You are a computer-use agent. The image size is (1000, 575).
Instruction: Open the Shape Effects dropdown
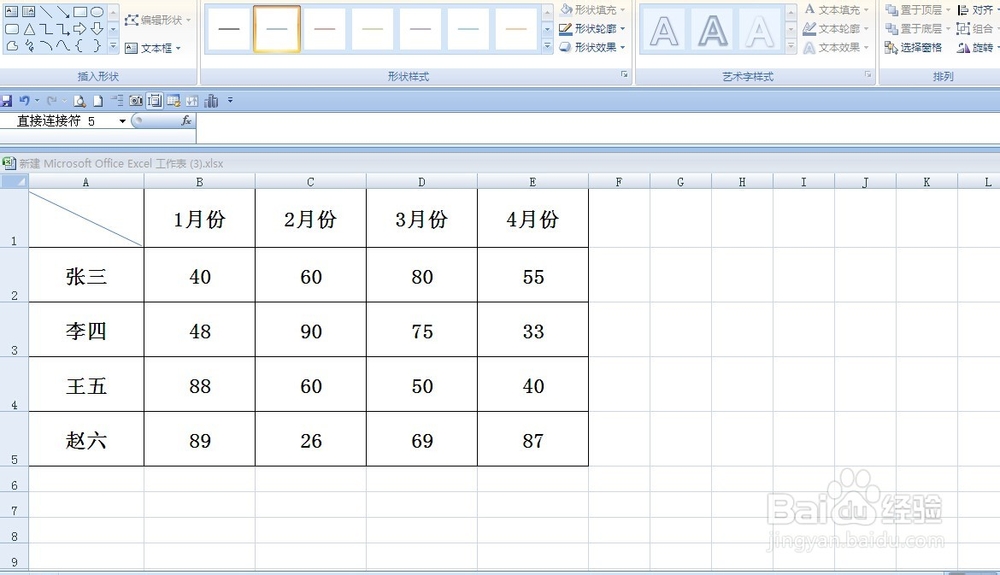[592, 47]
